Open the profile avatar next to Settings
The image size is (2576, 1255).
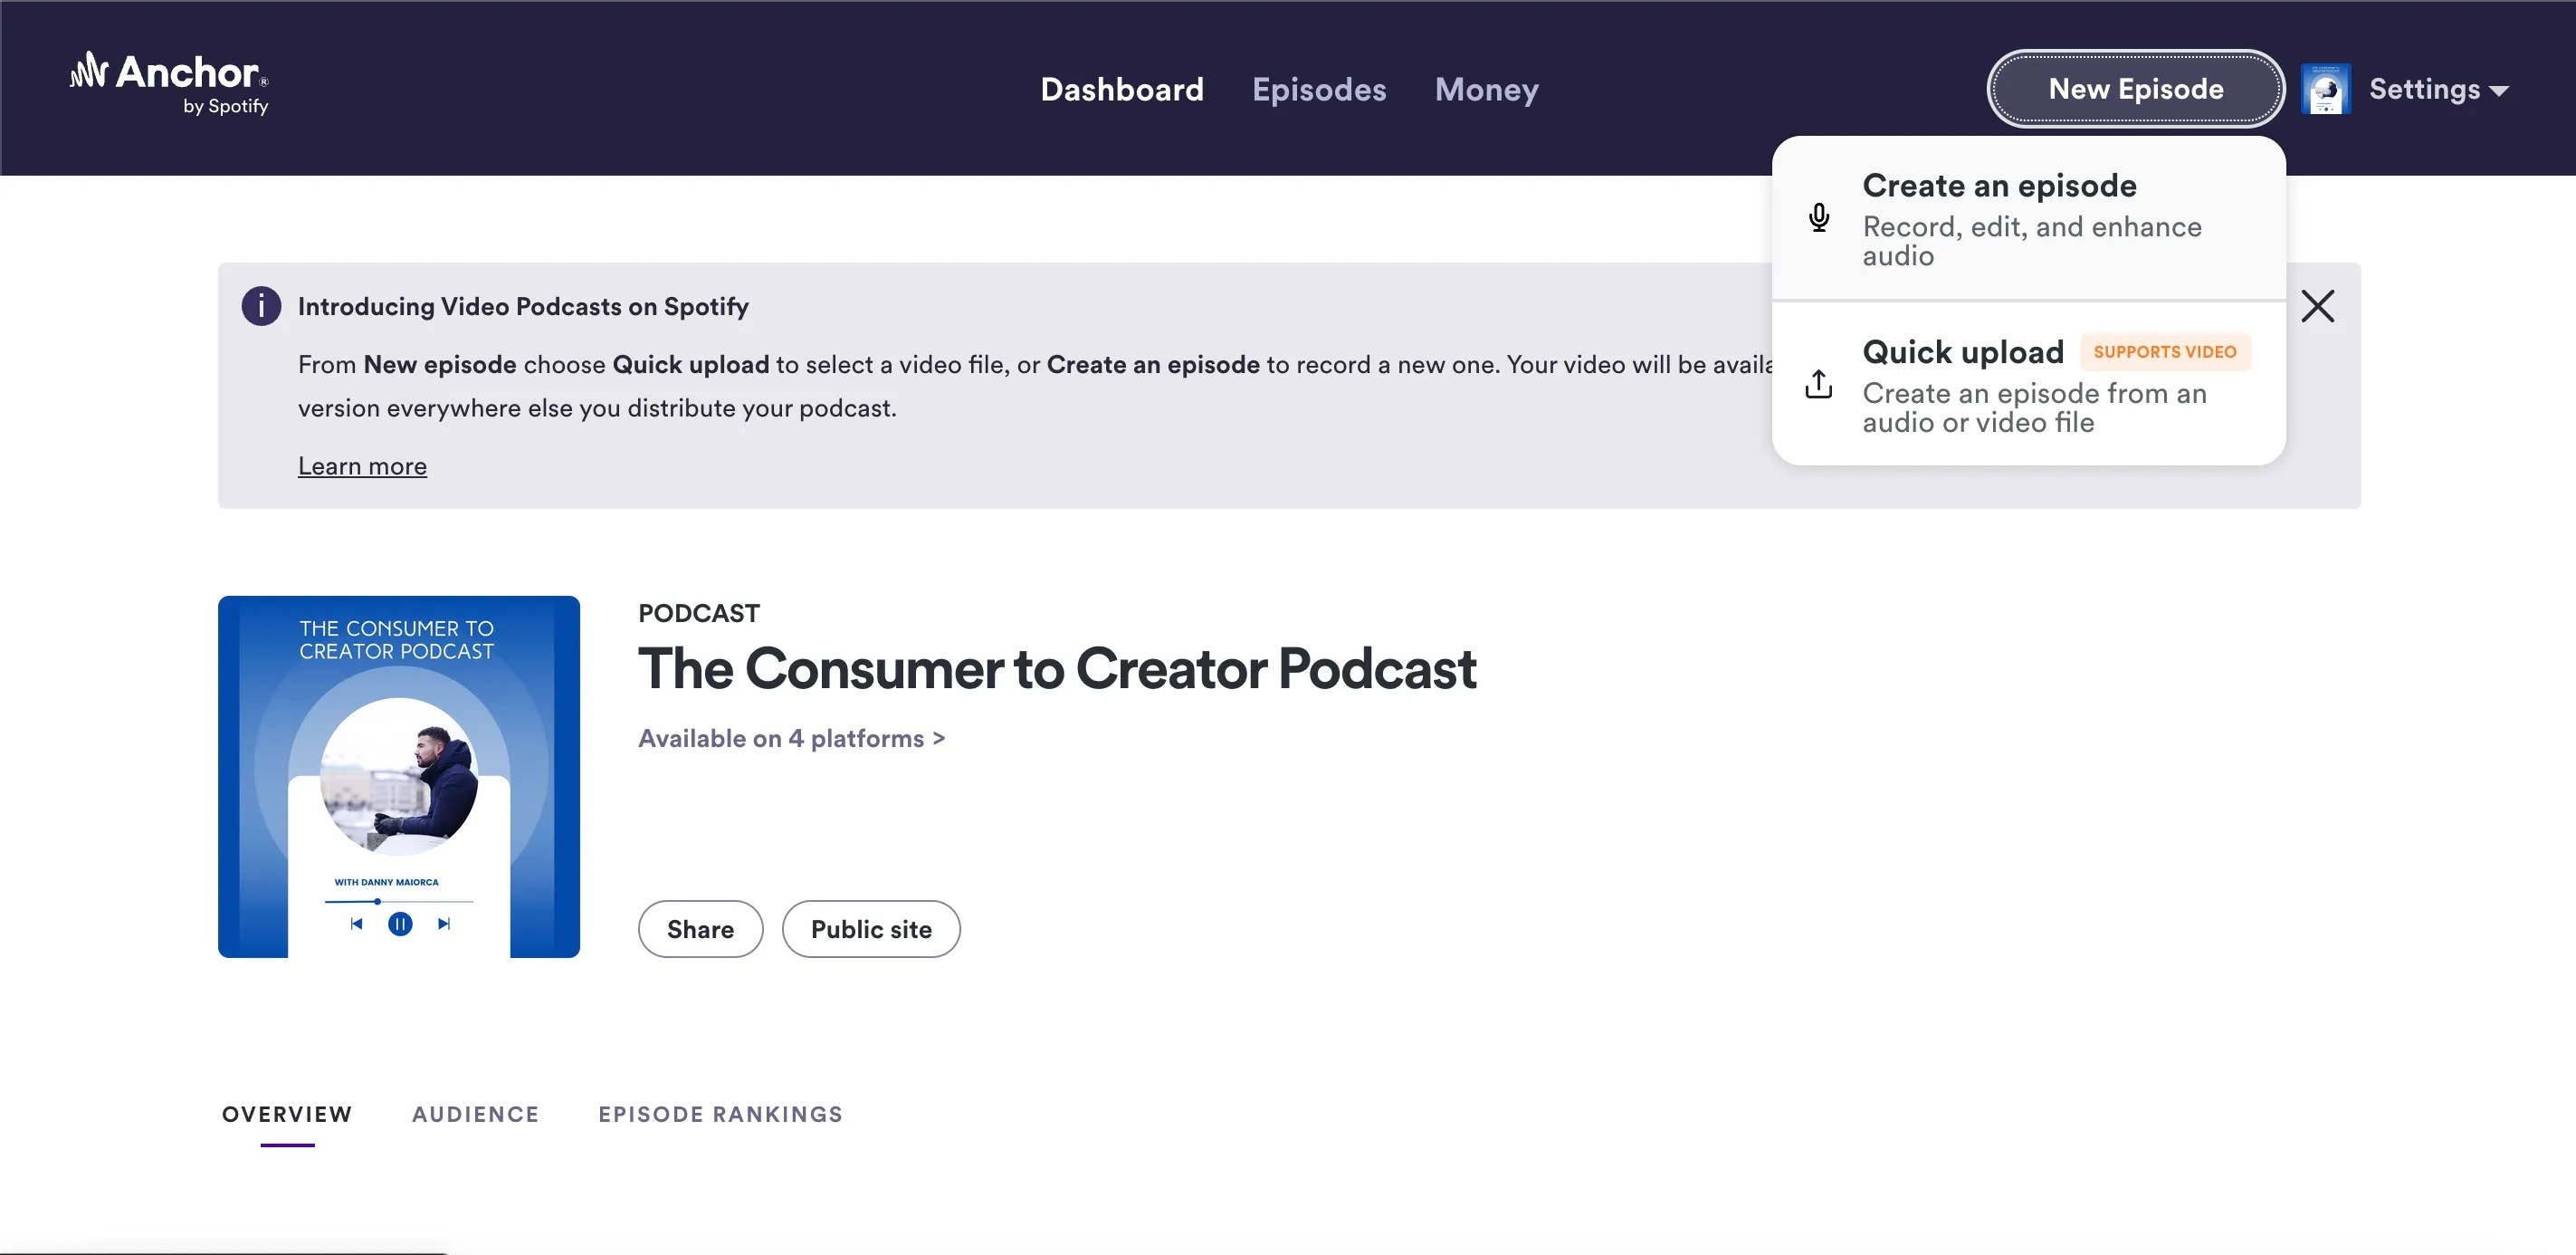click(2326, 88)
